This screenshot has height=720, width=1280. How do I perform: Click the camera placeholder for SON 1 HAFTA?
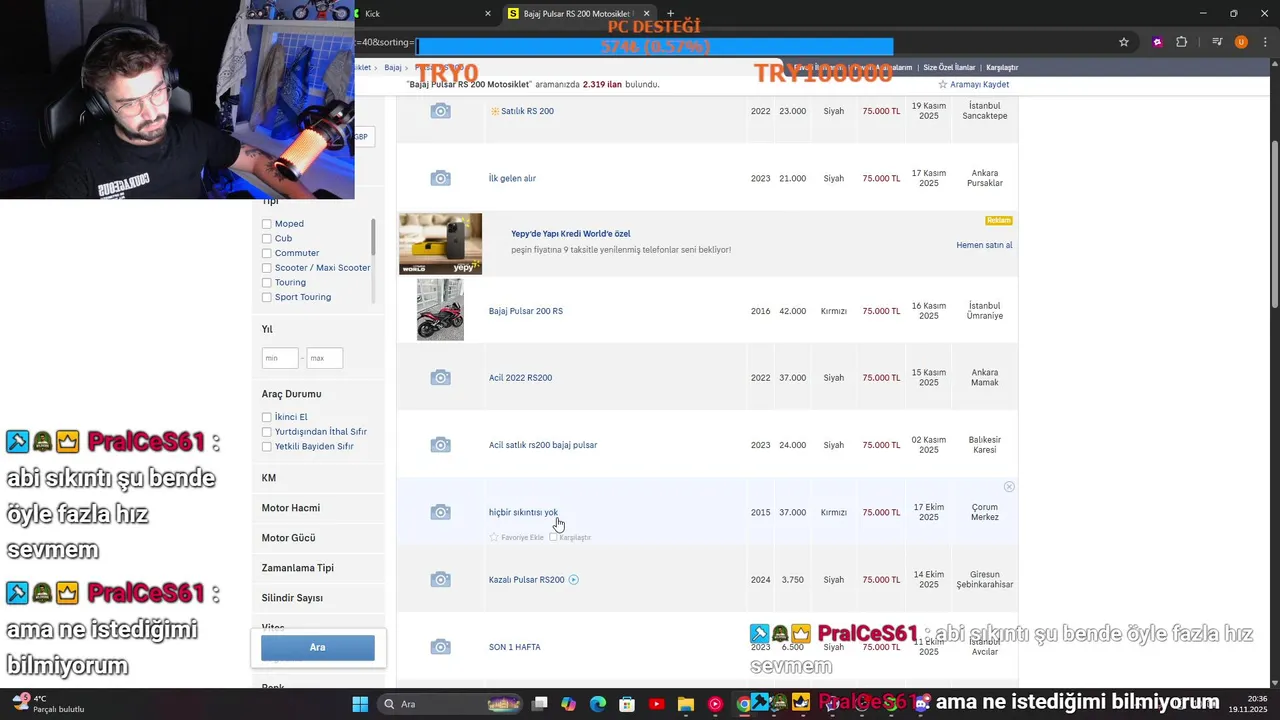[440, 647]
